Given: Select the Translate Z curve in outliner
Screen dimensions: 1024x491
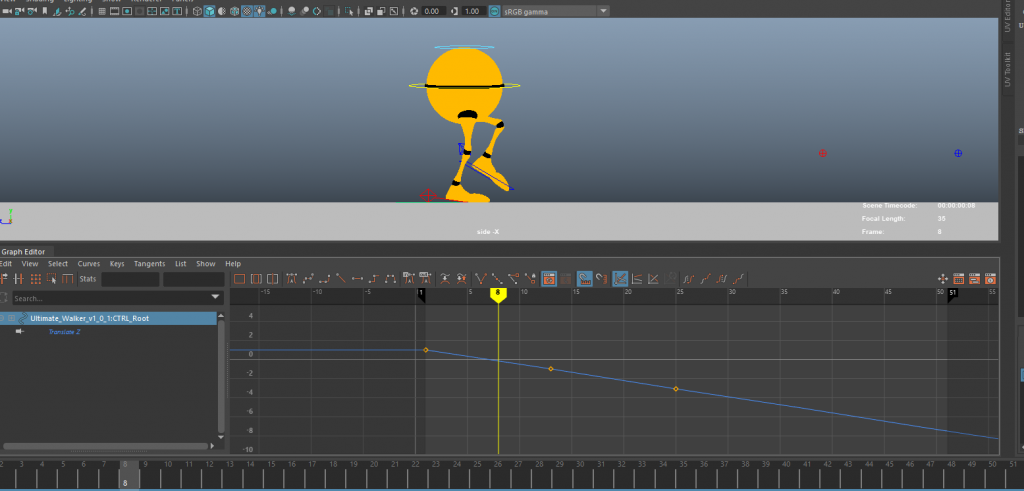Looking at the screenshot, I should pos(64,332).
